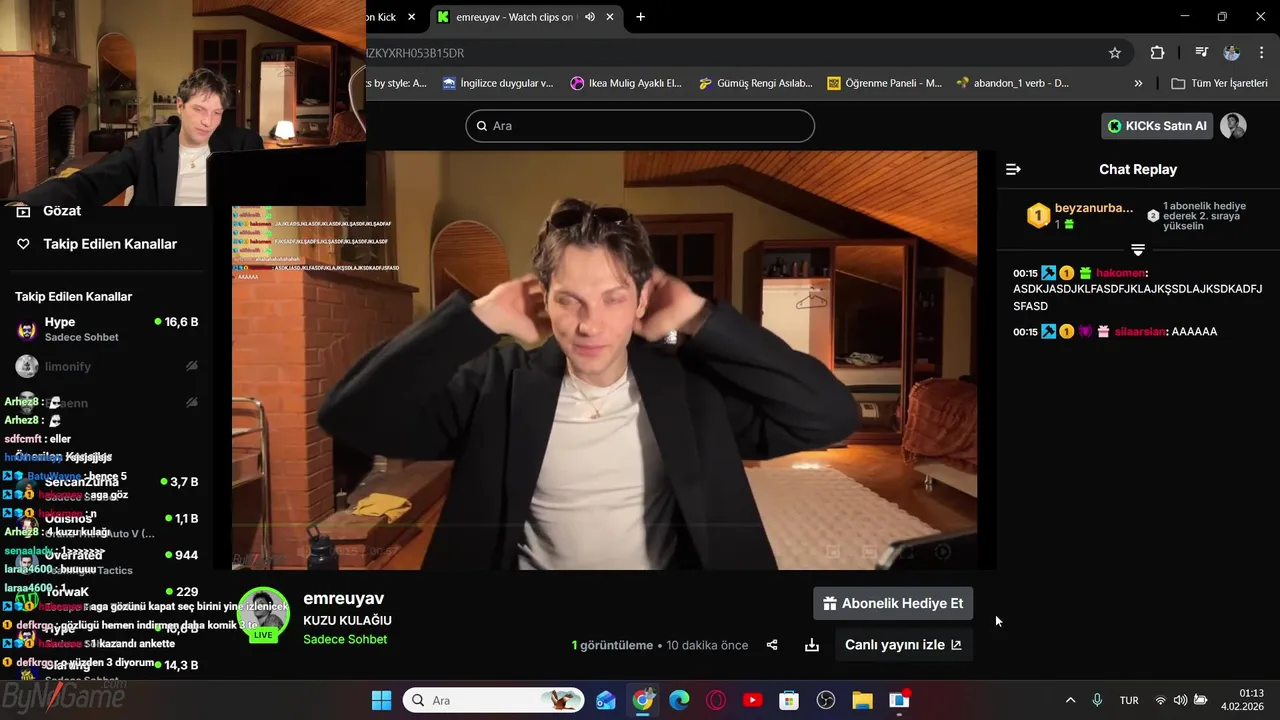
Task: Switch to the emreuyav Watch clips tab
Action: (515, 17)
